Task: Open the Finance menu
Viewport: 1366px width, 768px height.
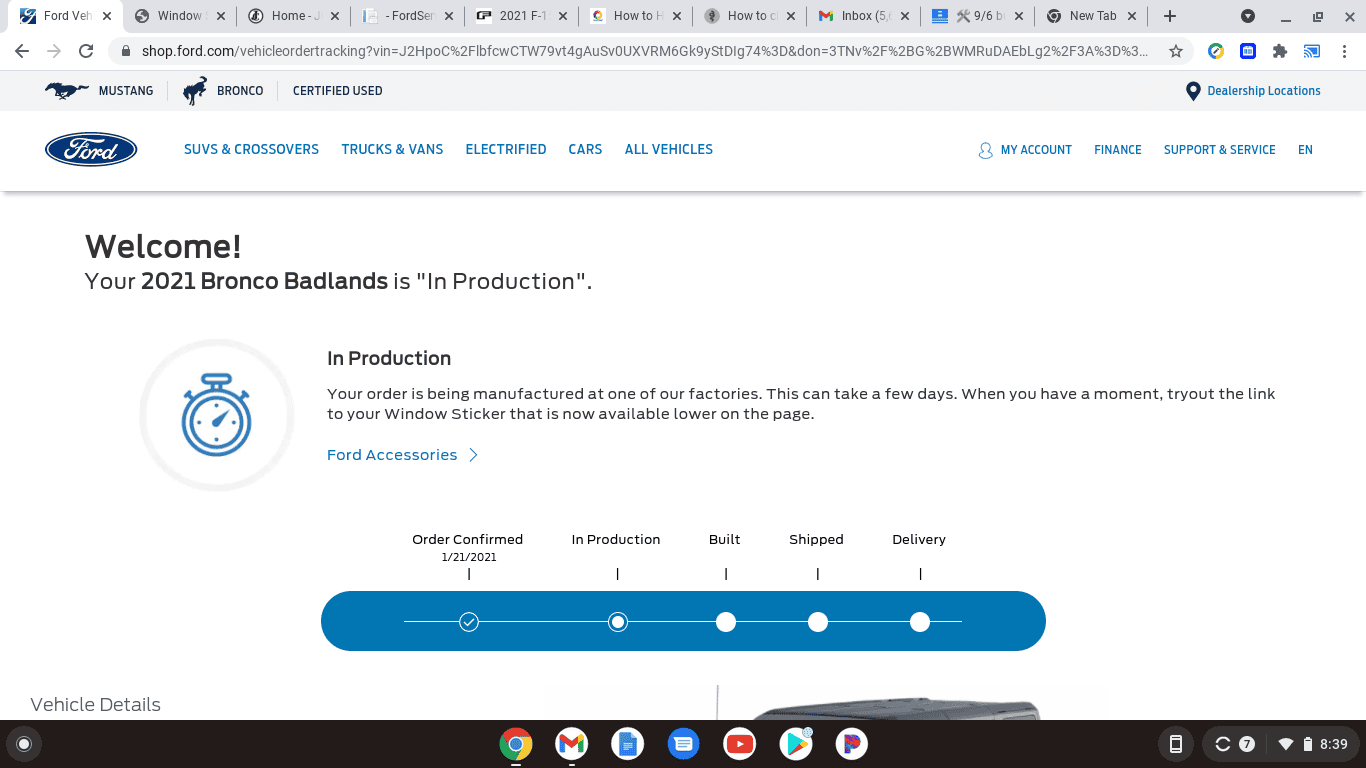Action: coord(1118,150)
